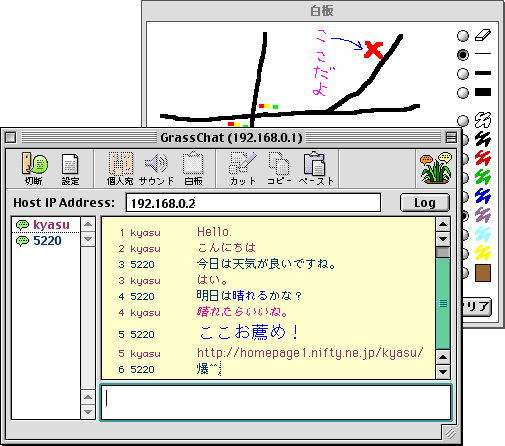Click user list bottom scroll-up arrow
The image size is (505, 446).
[x=88, y=397]
